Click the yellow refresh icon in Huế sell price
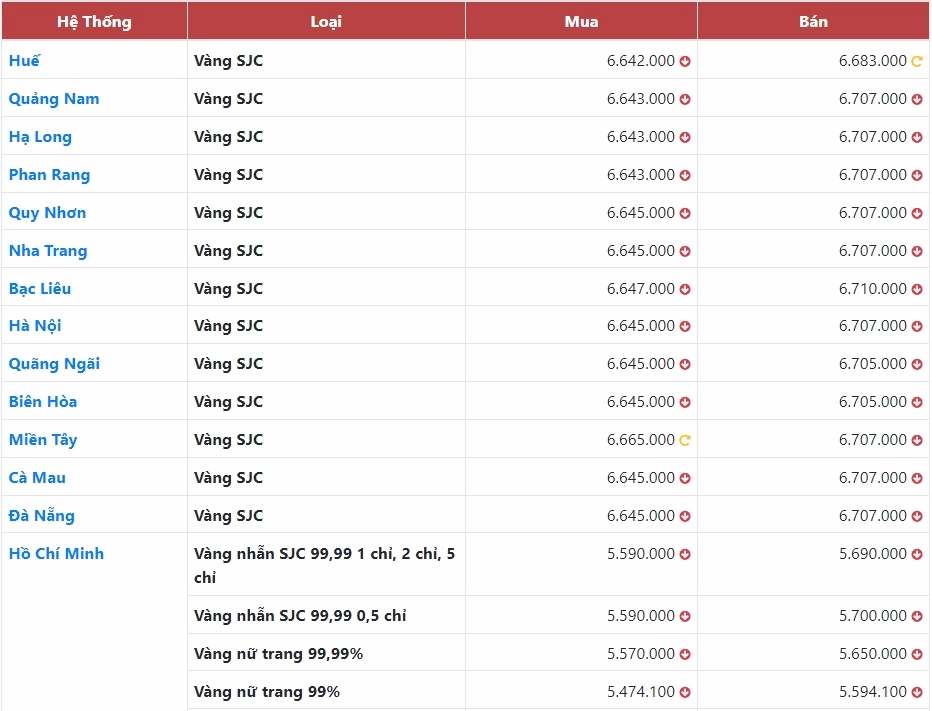 pyautogui.click(x=917, y=61)
